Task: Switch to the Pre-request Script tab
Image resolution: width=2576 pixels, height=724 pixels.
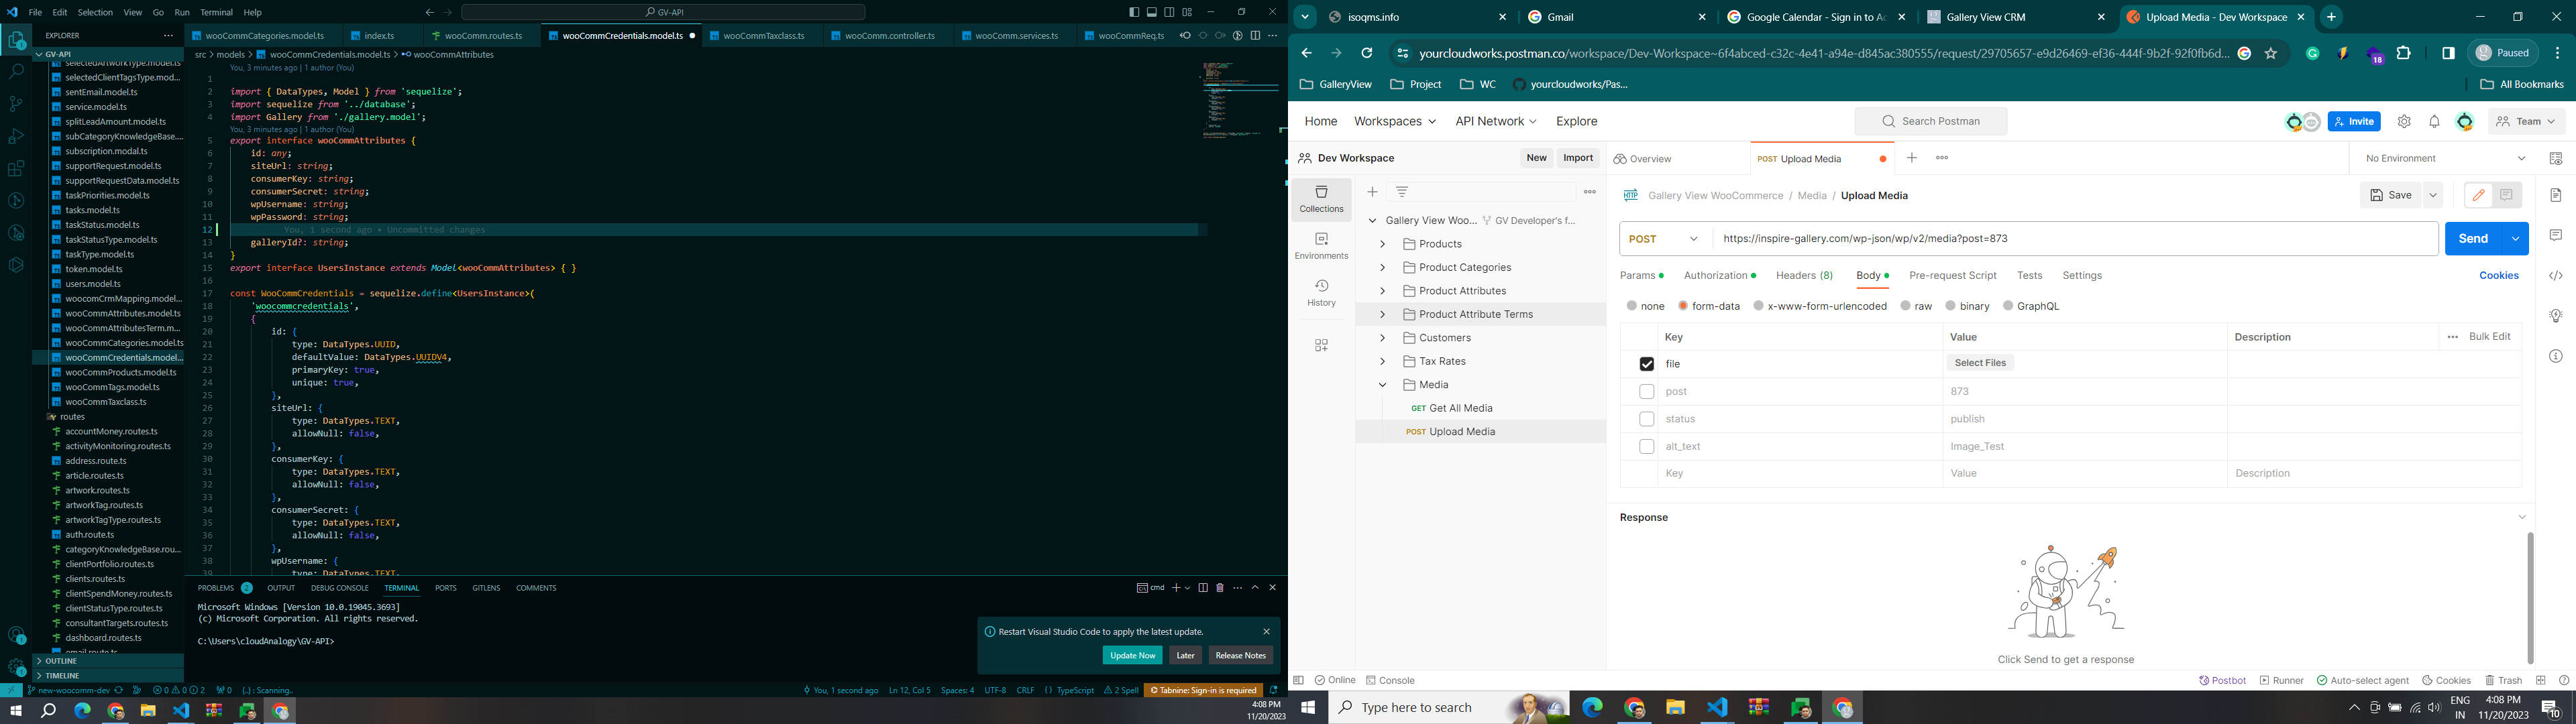Action: (x=1952, y=275)
